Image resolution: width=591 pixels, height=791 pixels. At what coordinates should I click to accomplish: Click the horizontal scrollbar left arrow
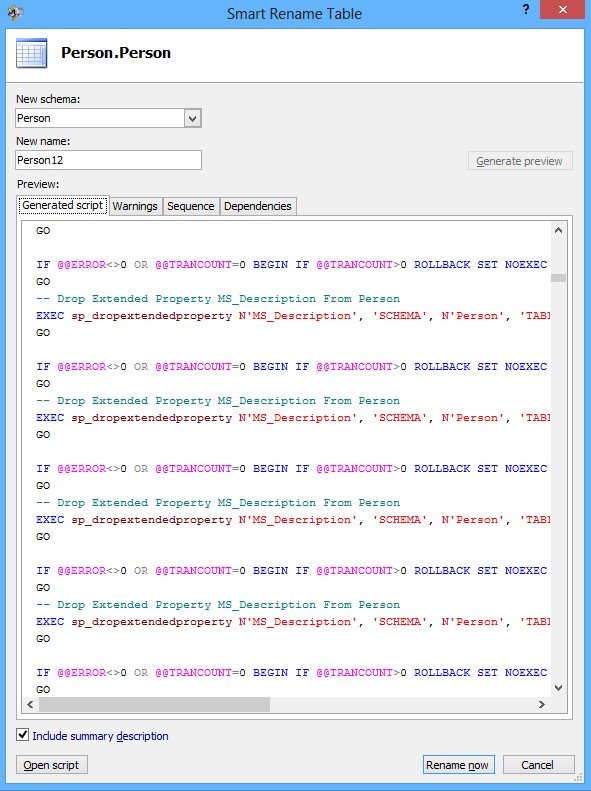30,704
